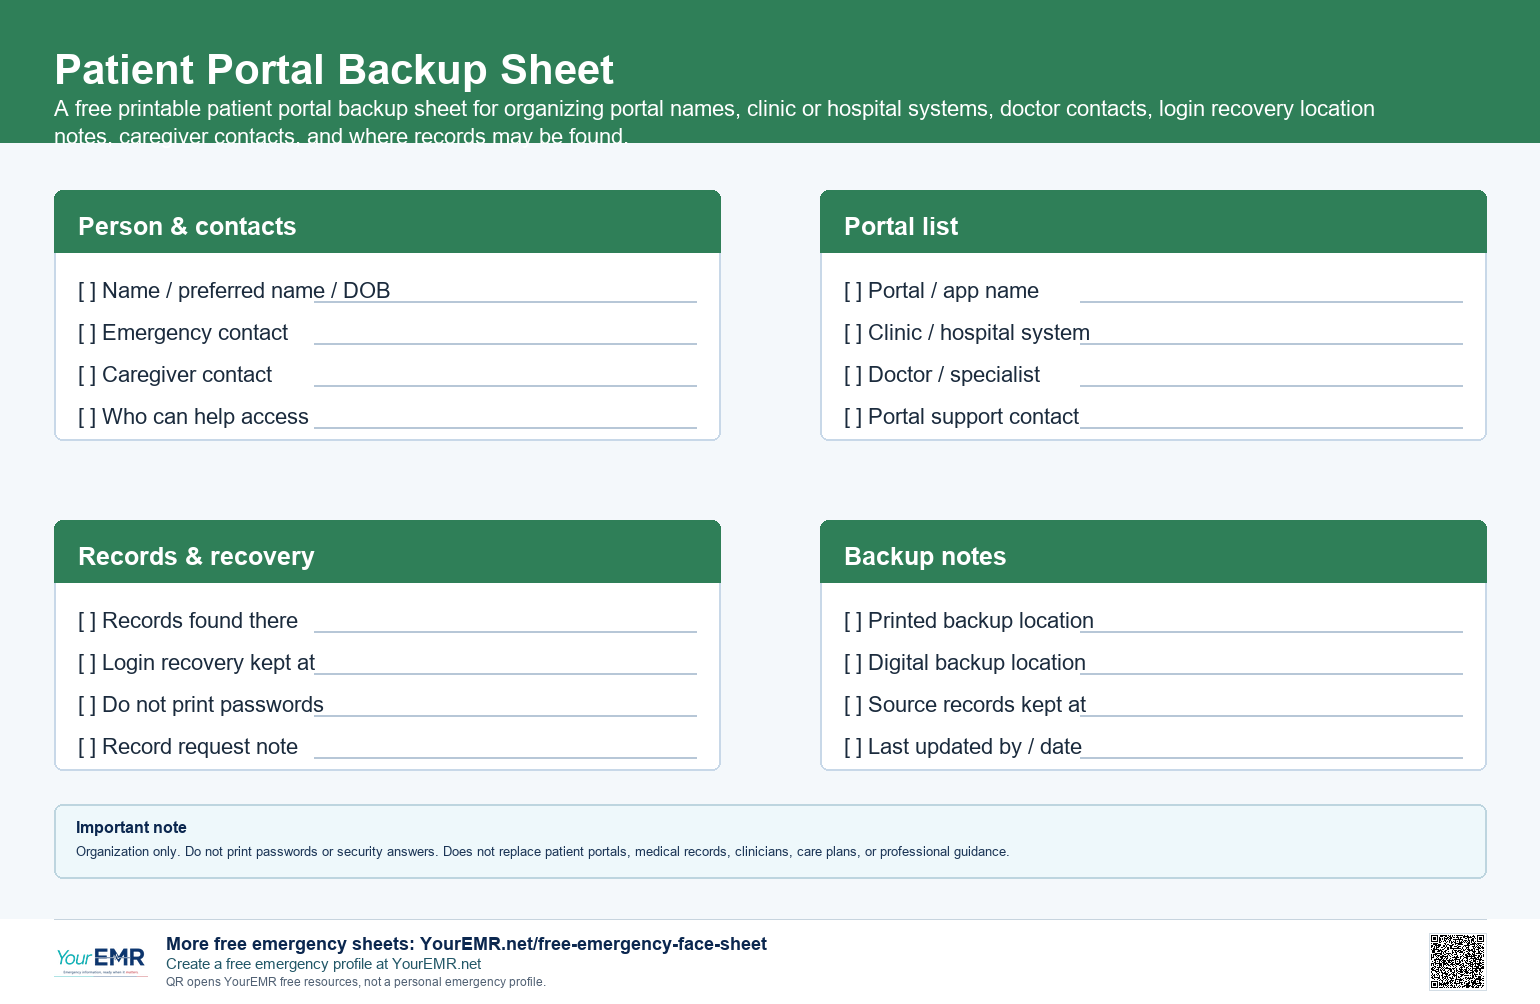Check the Printed backup location box

click(853, 621)
